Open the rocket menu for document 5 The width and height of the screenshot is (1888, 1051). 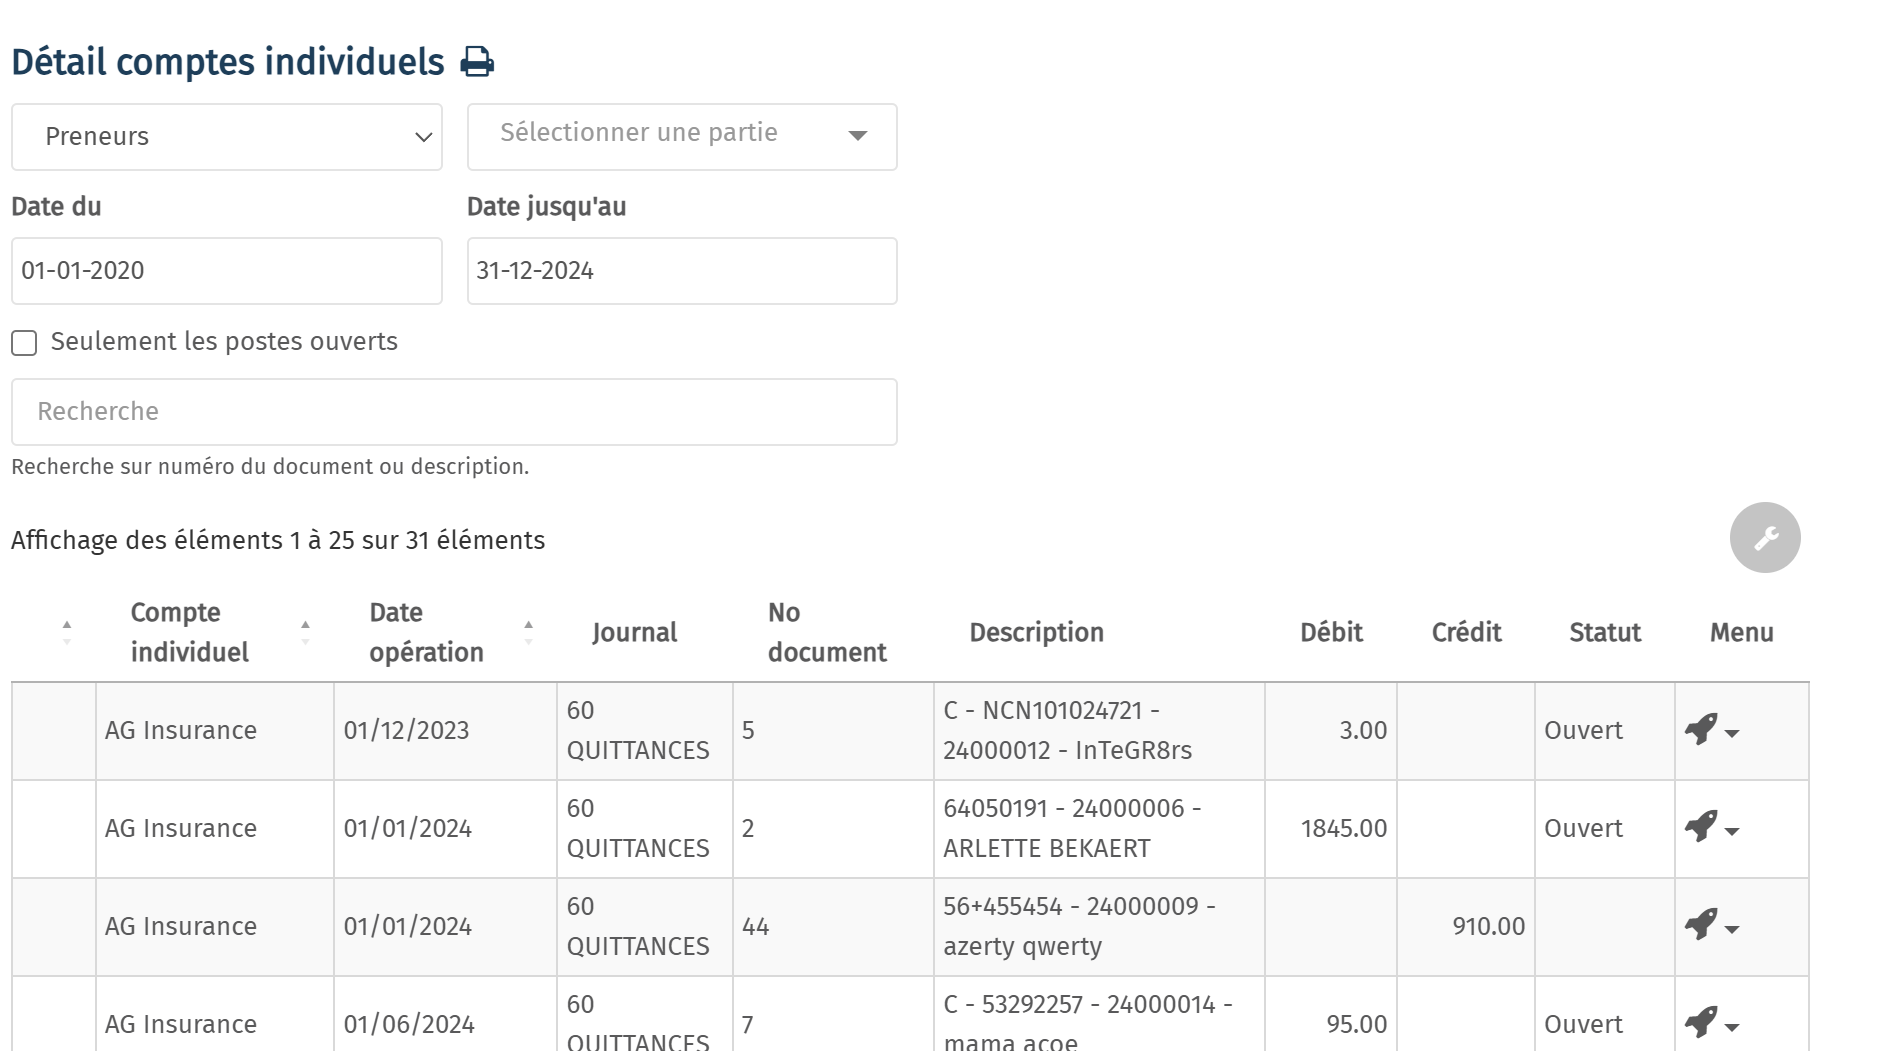tap(1711, 730)
